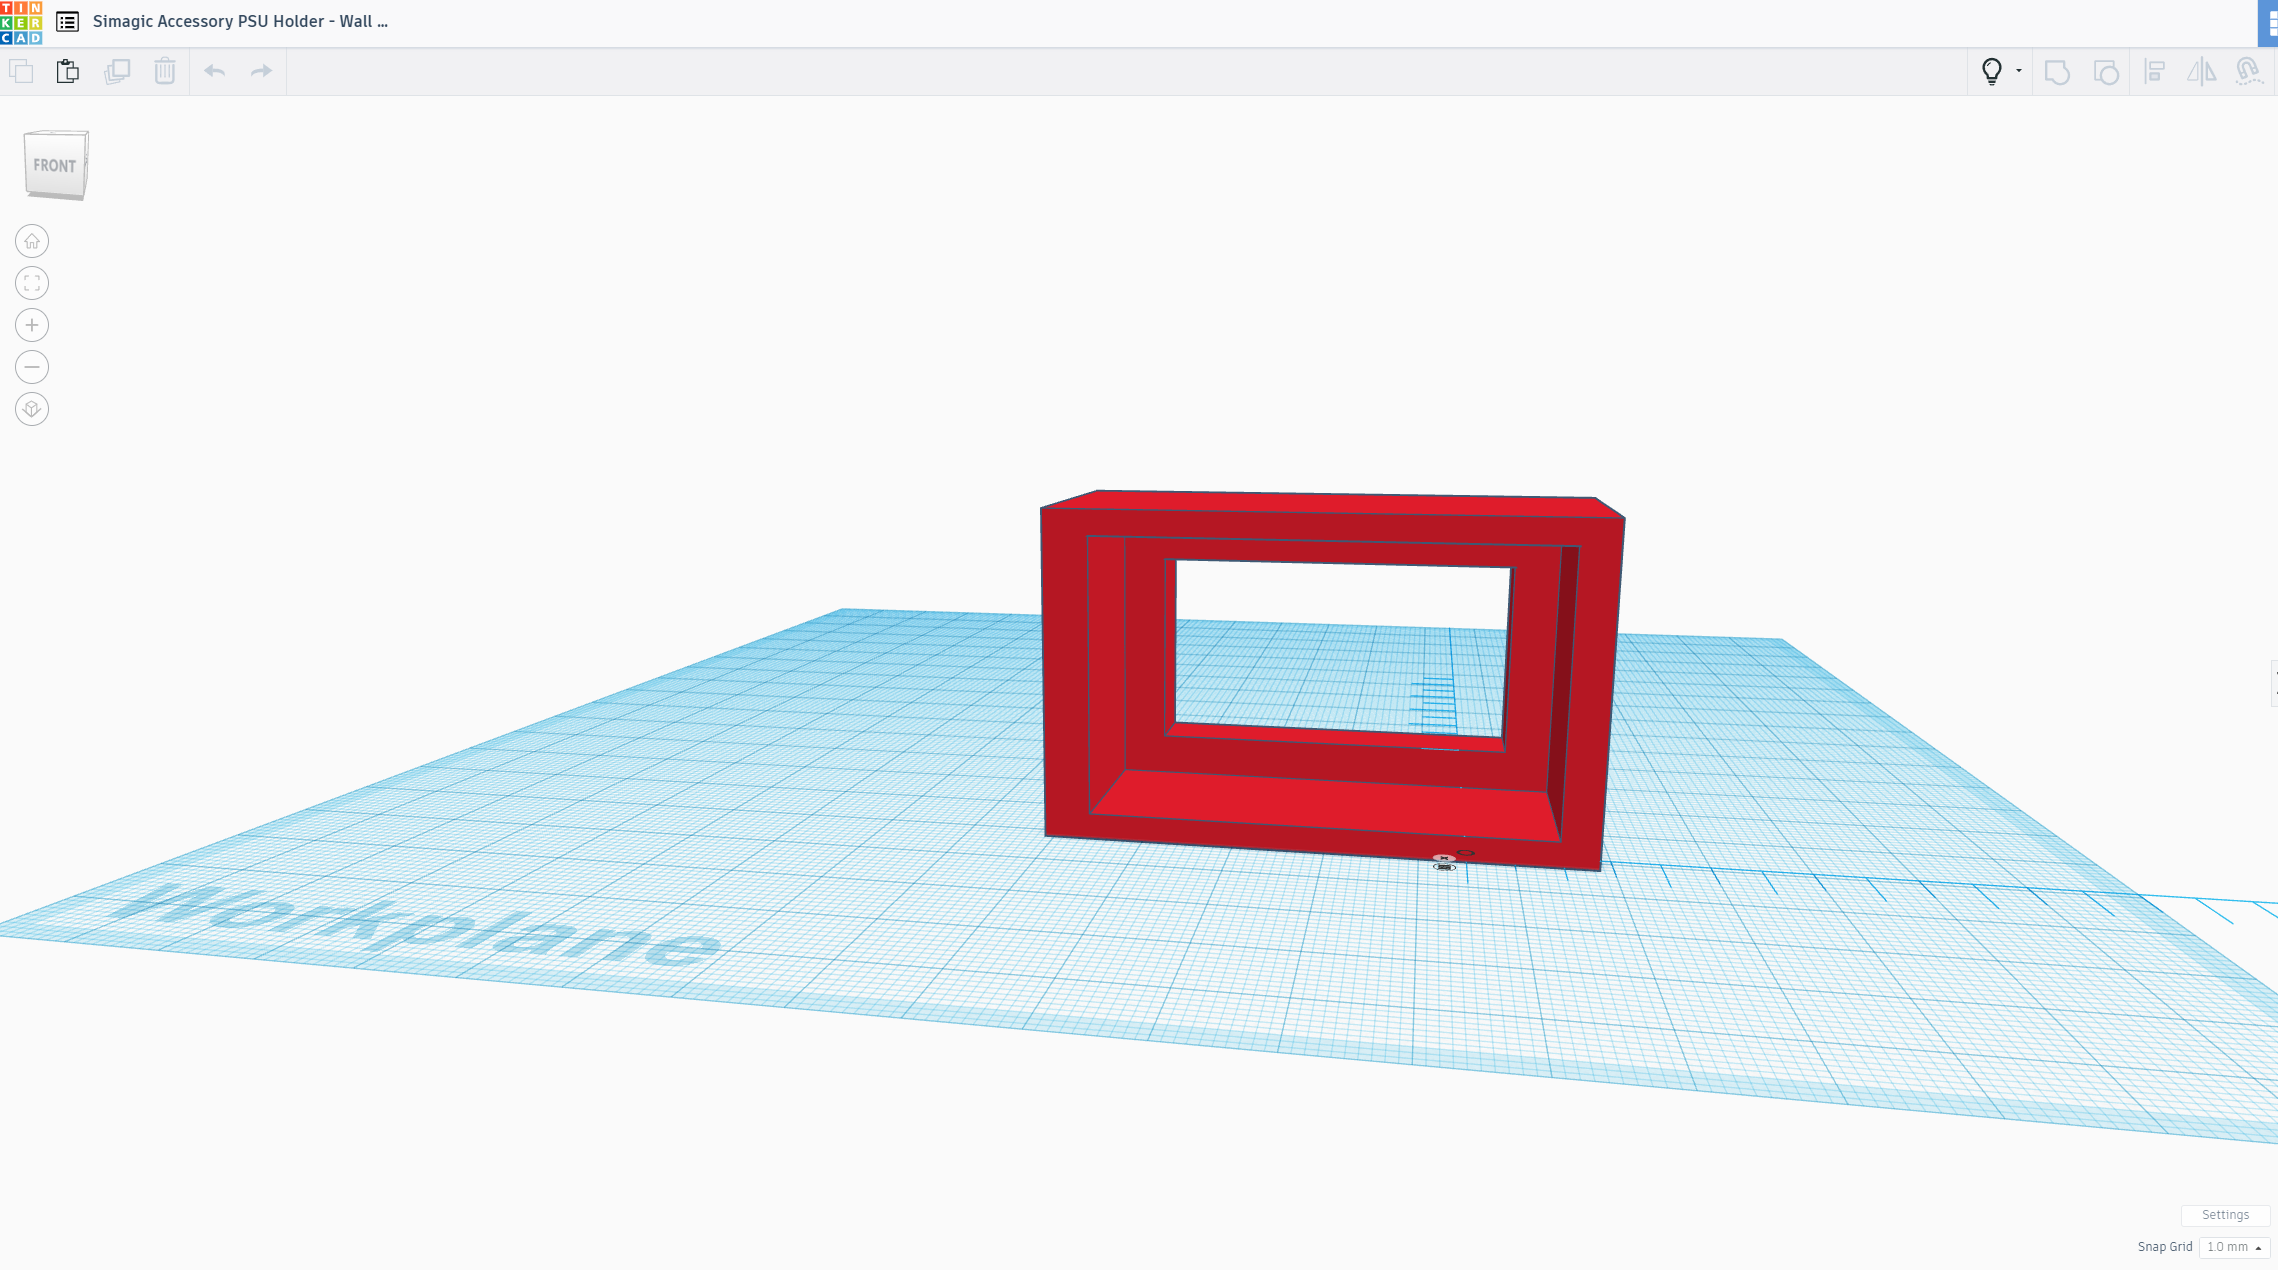
Task: Click the Copy icon in toolbar
Action: 21,71
